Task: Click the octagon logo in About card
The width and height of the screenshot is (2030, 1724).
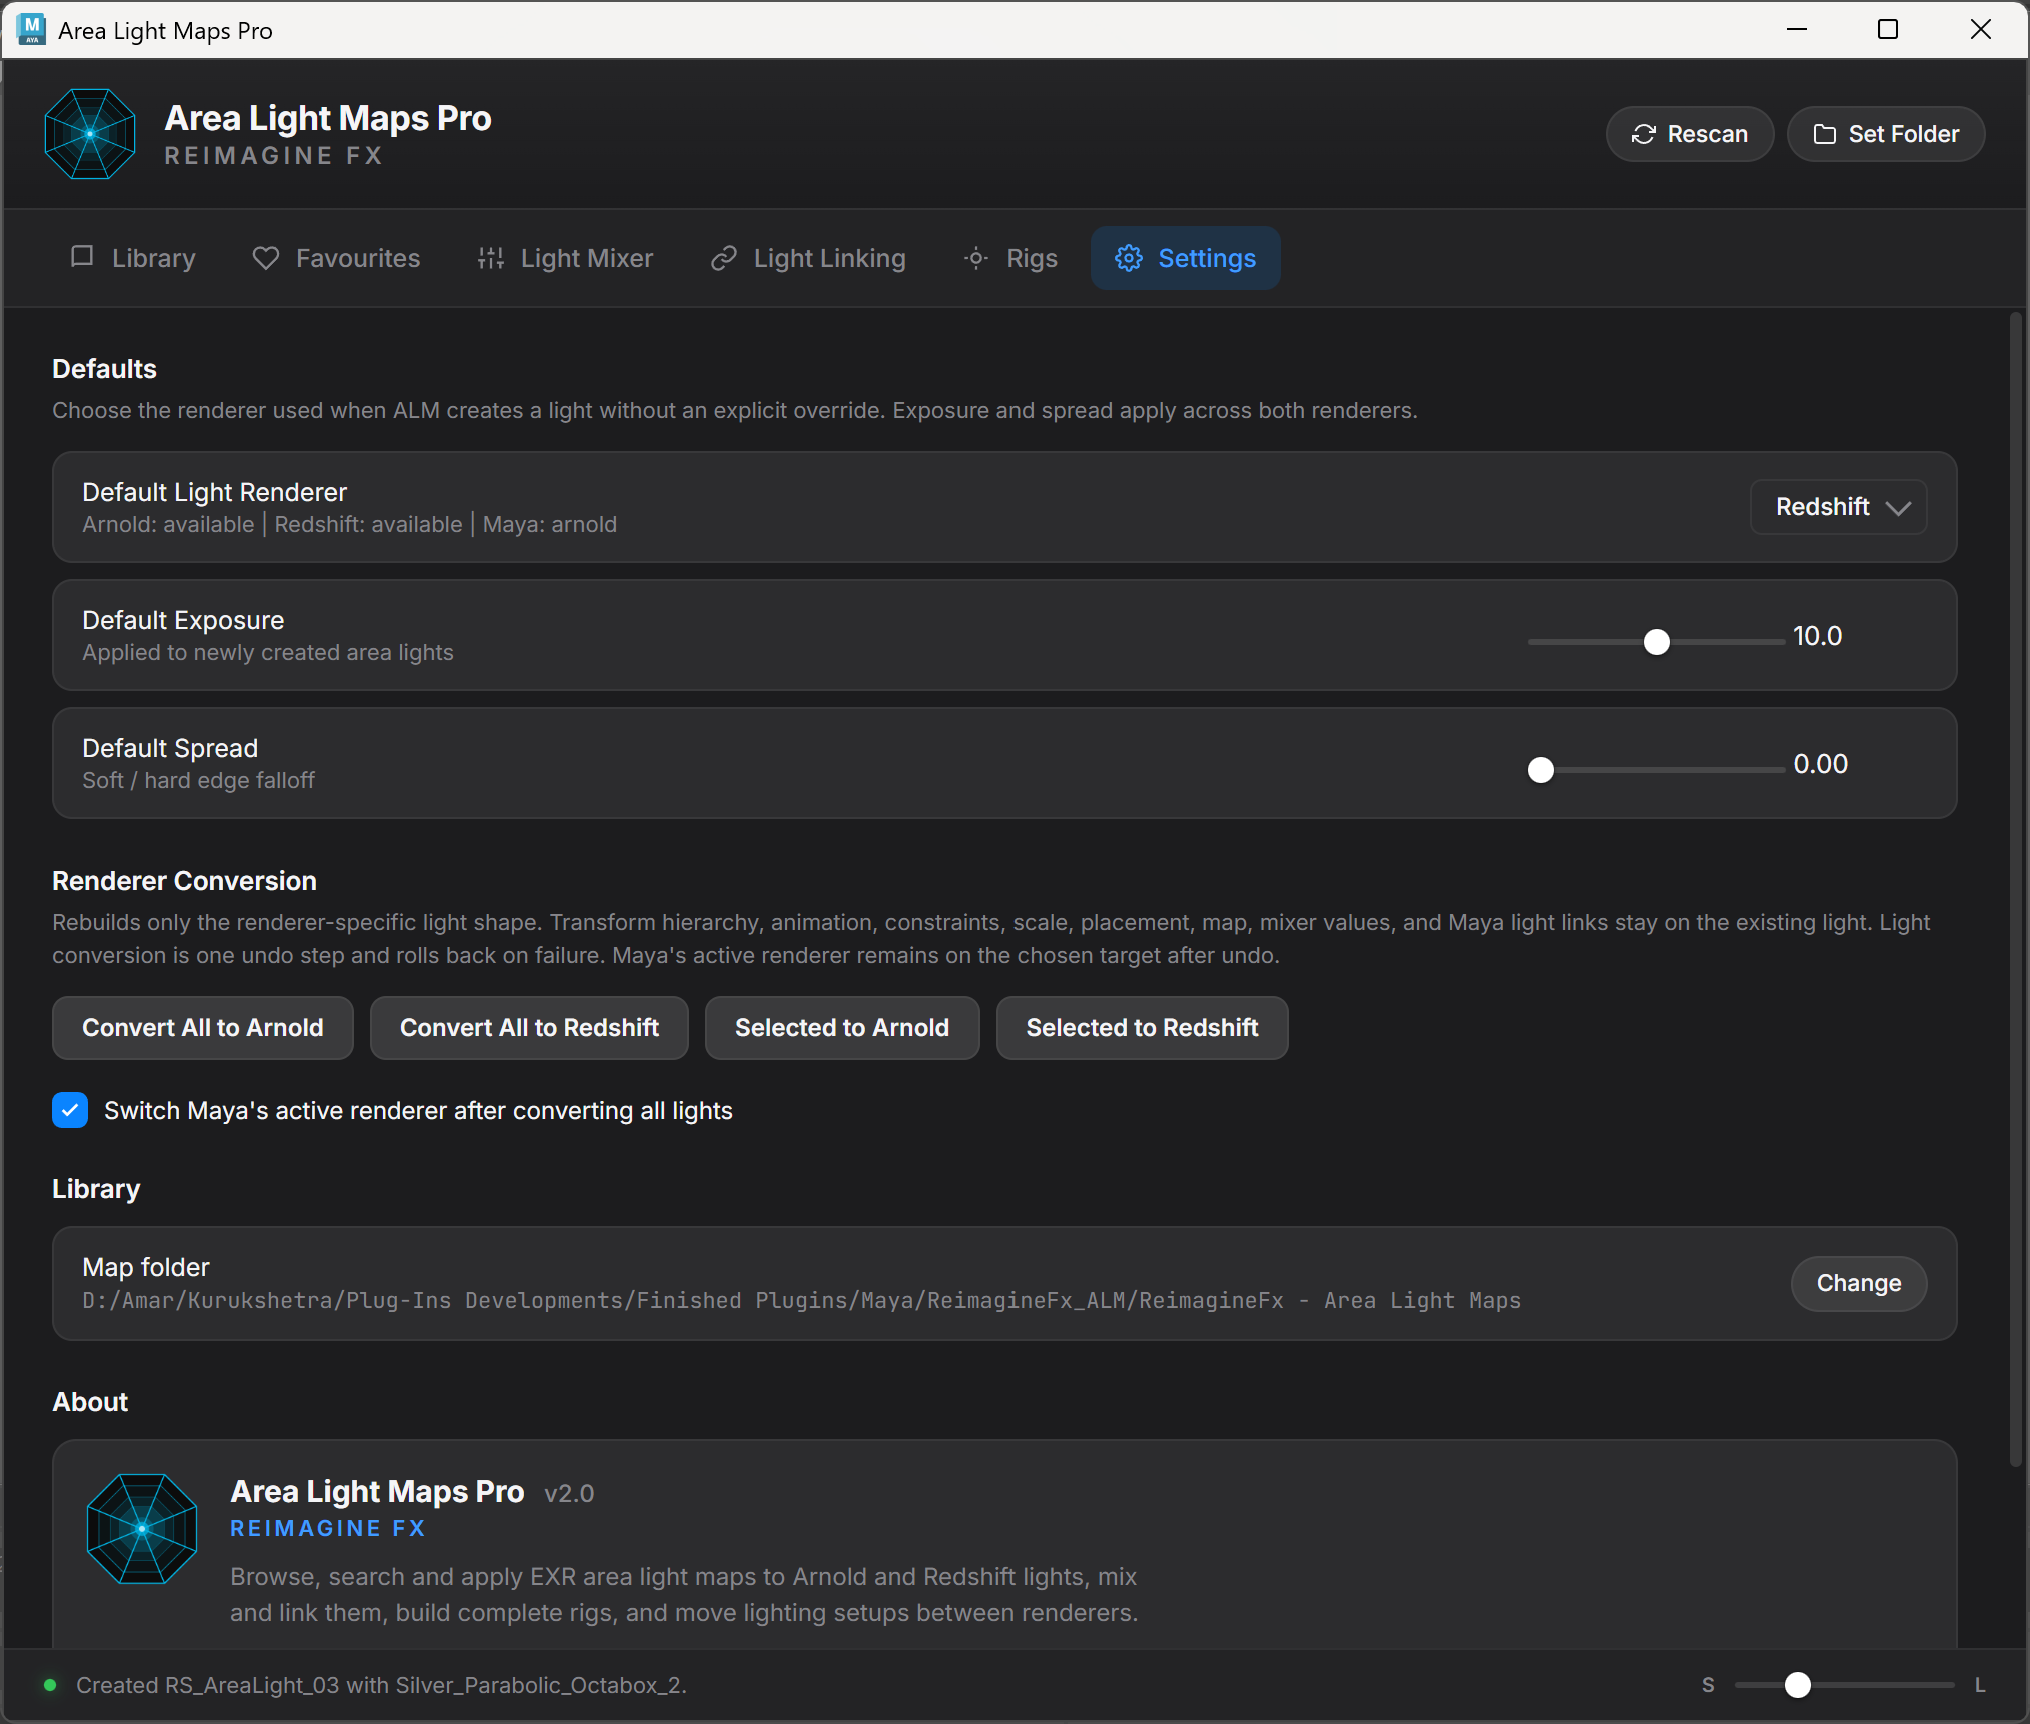Action: 142,1528
